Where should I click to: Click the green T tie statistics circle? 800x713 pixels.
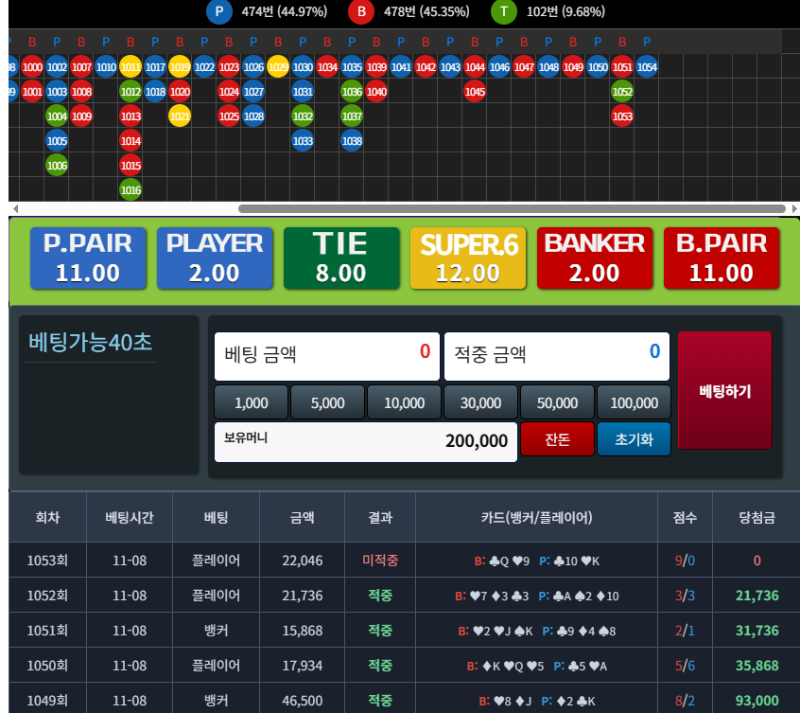[x=505, y=12]
